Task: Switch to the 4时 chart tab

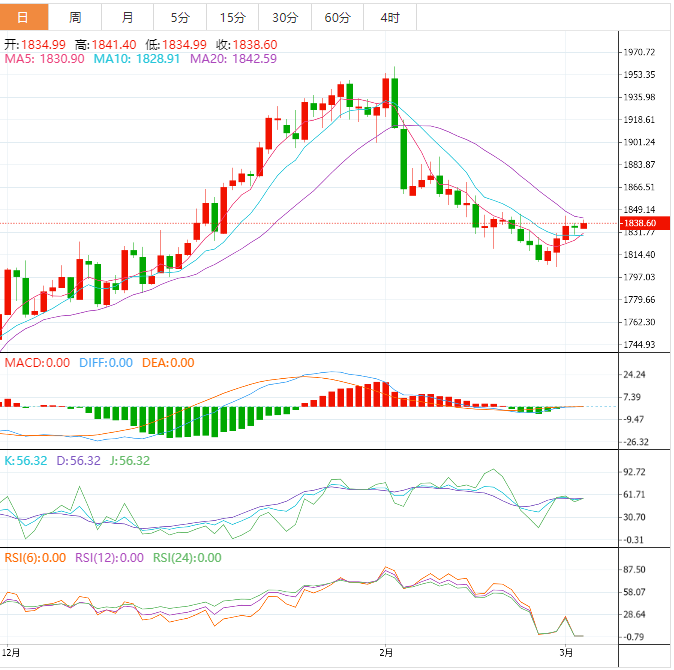Action: 389,17
